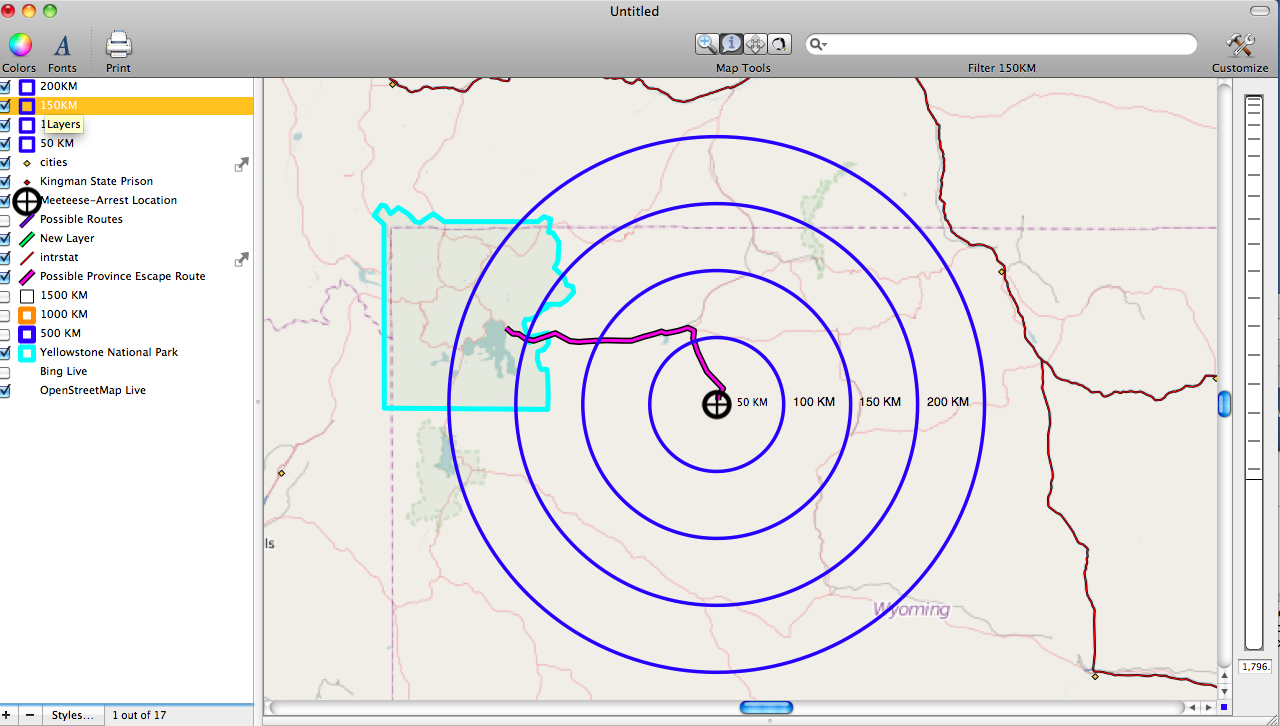Open Customize toolbar tools

(x=1240, y=46)
